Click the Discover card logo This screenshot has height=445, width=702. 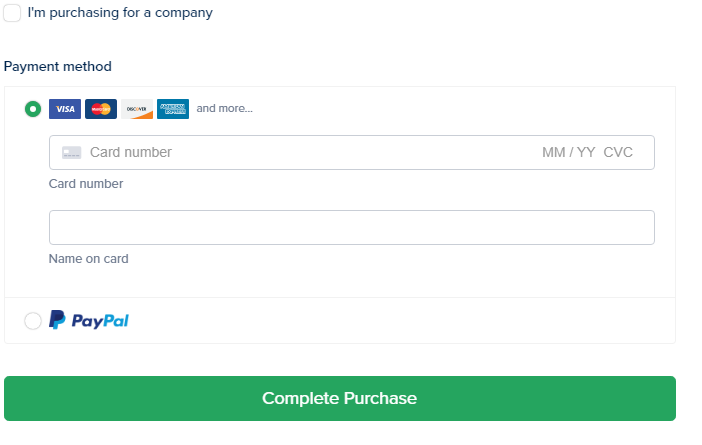click(x=137, y=109)
